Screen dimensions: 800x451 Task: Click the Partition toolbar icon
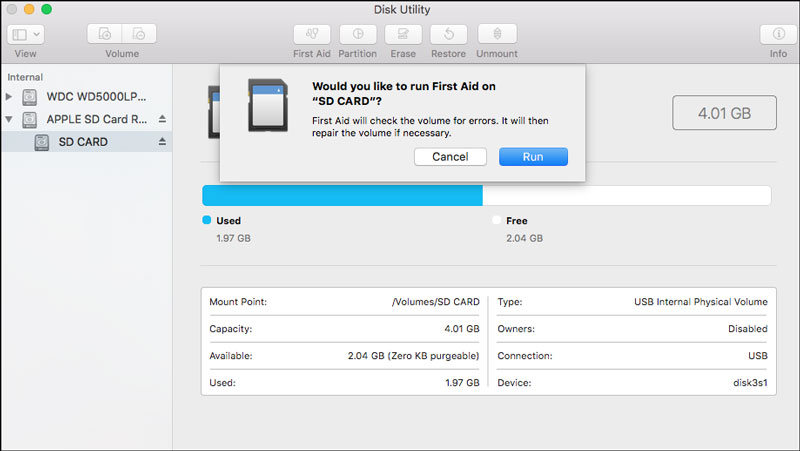pyautogui.click(x=357, y=33)
